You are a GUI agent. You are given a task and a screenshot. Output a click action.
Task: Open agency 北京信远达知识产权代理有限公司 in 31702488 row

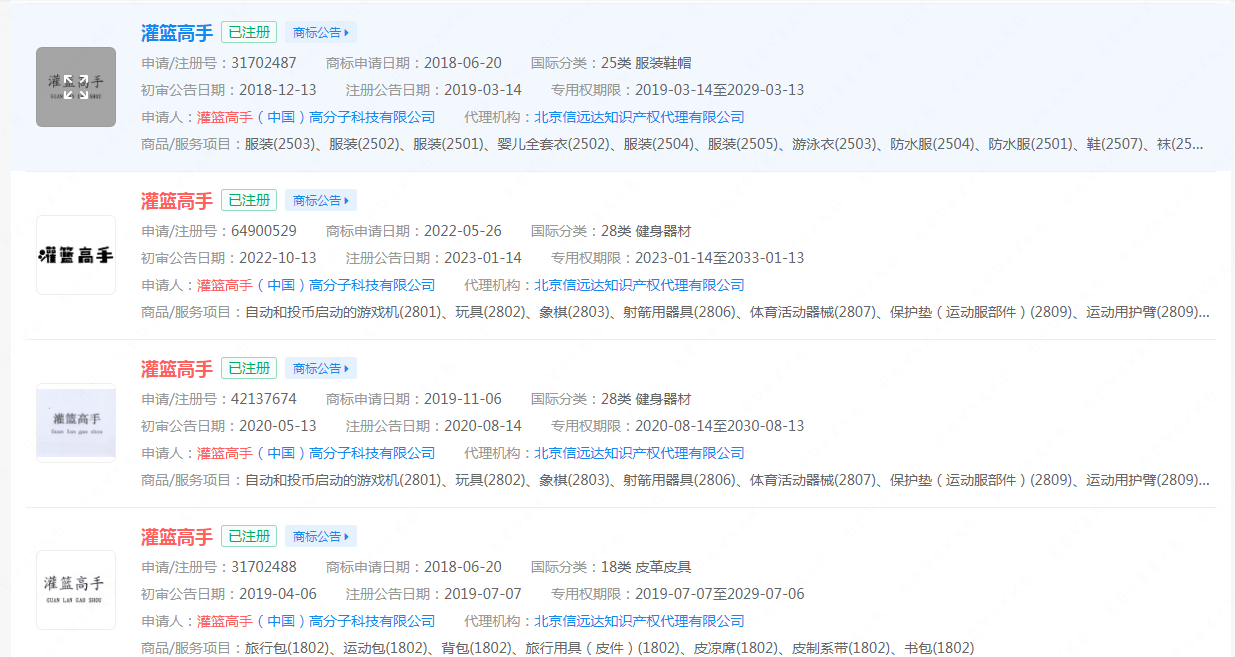640,621
